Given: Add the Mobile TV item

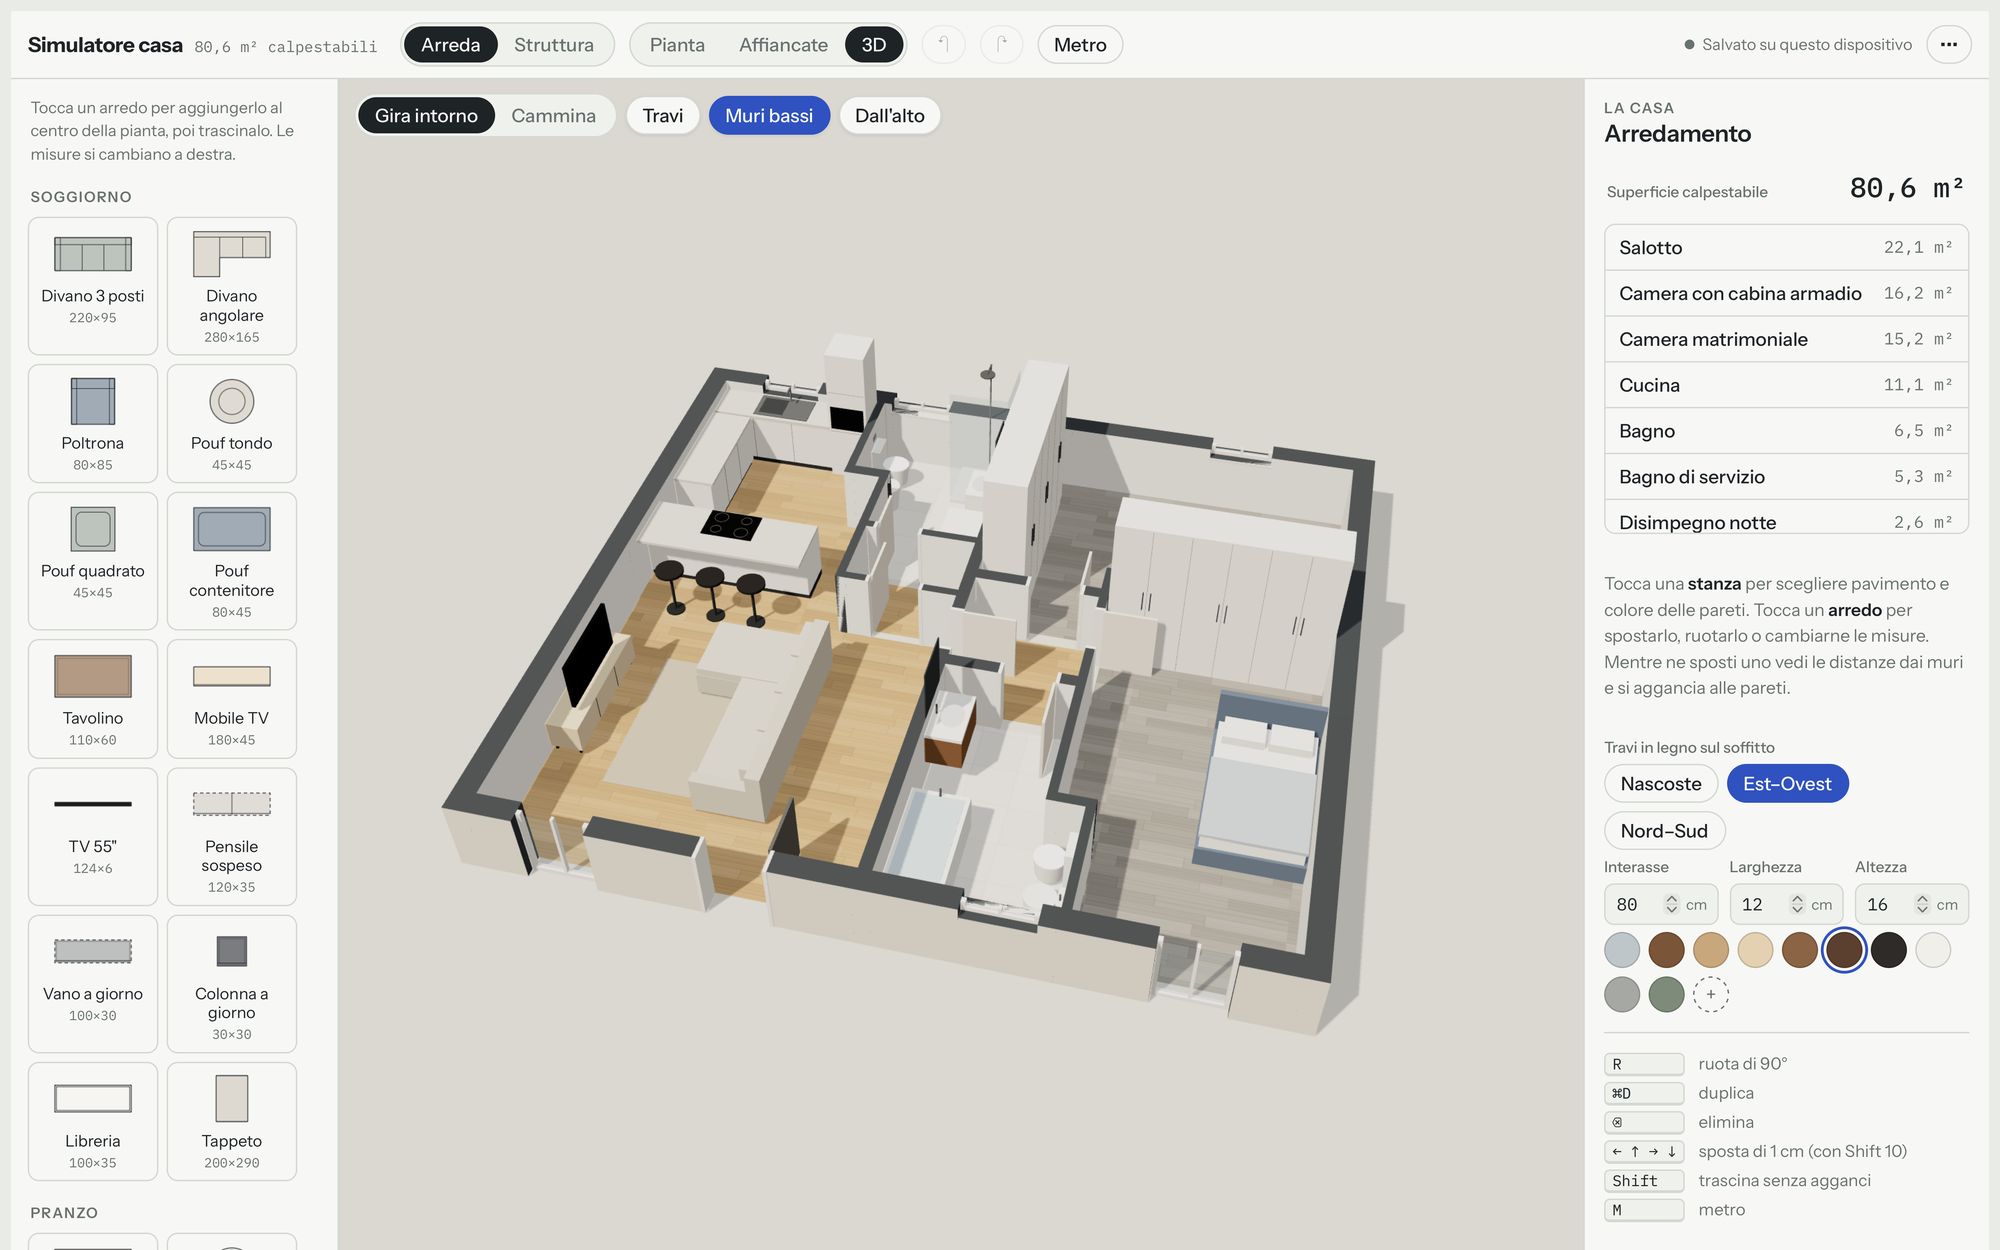Looking at the screenshot, I should [x=232, y=699].
